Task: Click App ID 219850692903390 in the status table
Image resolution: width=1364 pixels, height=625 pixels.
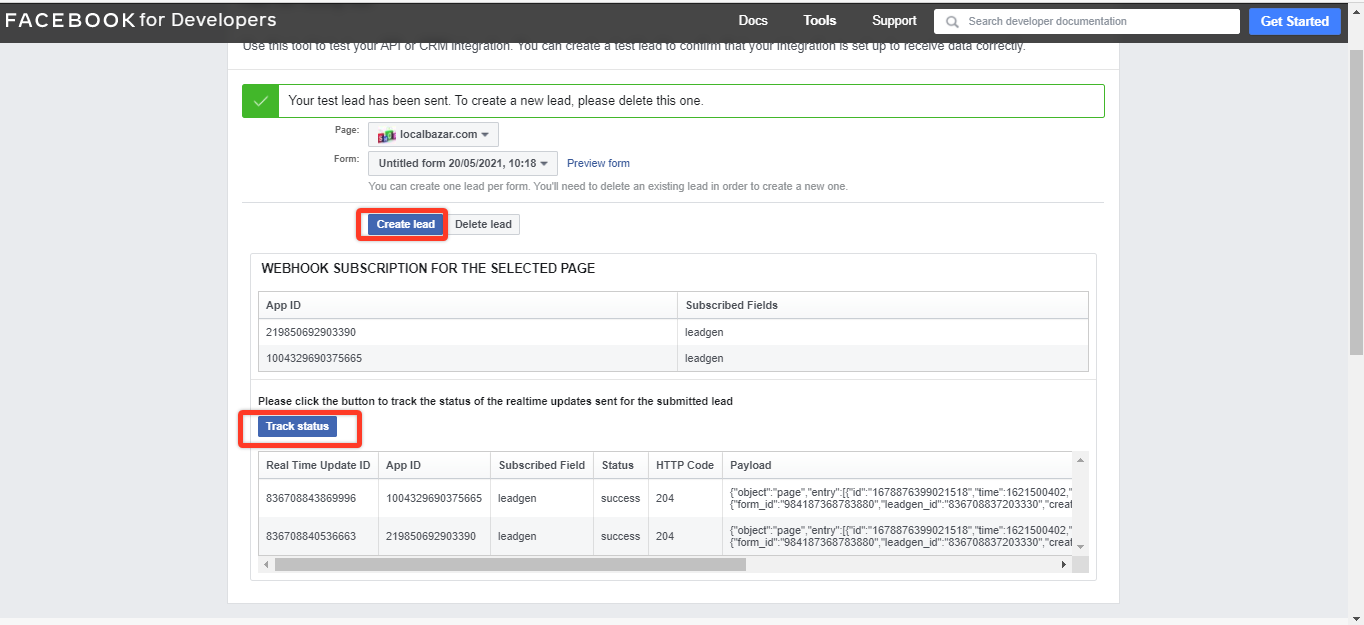Action: pos(430,536)
